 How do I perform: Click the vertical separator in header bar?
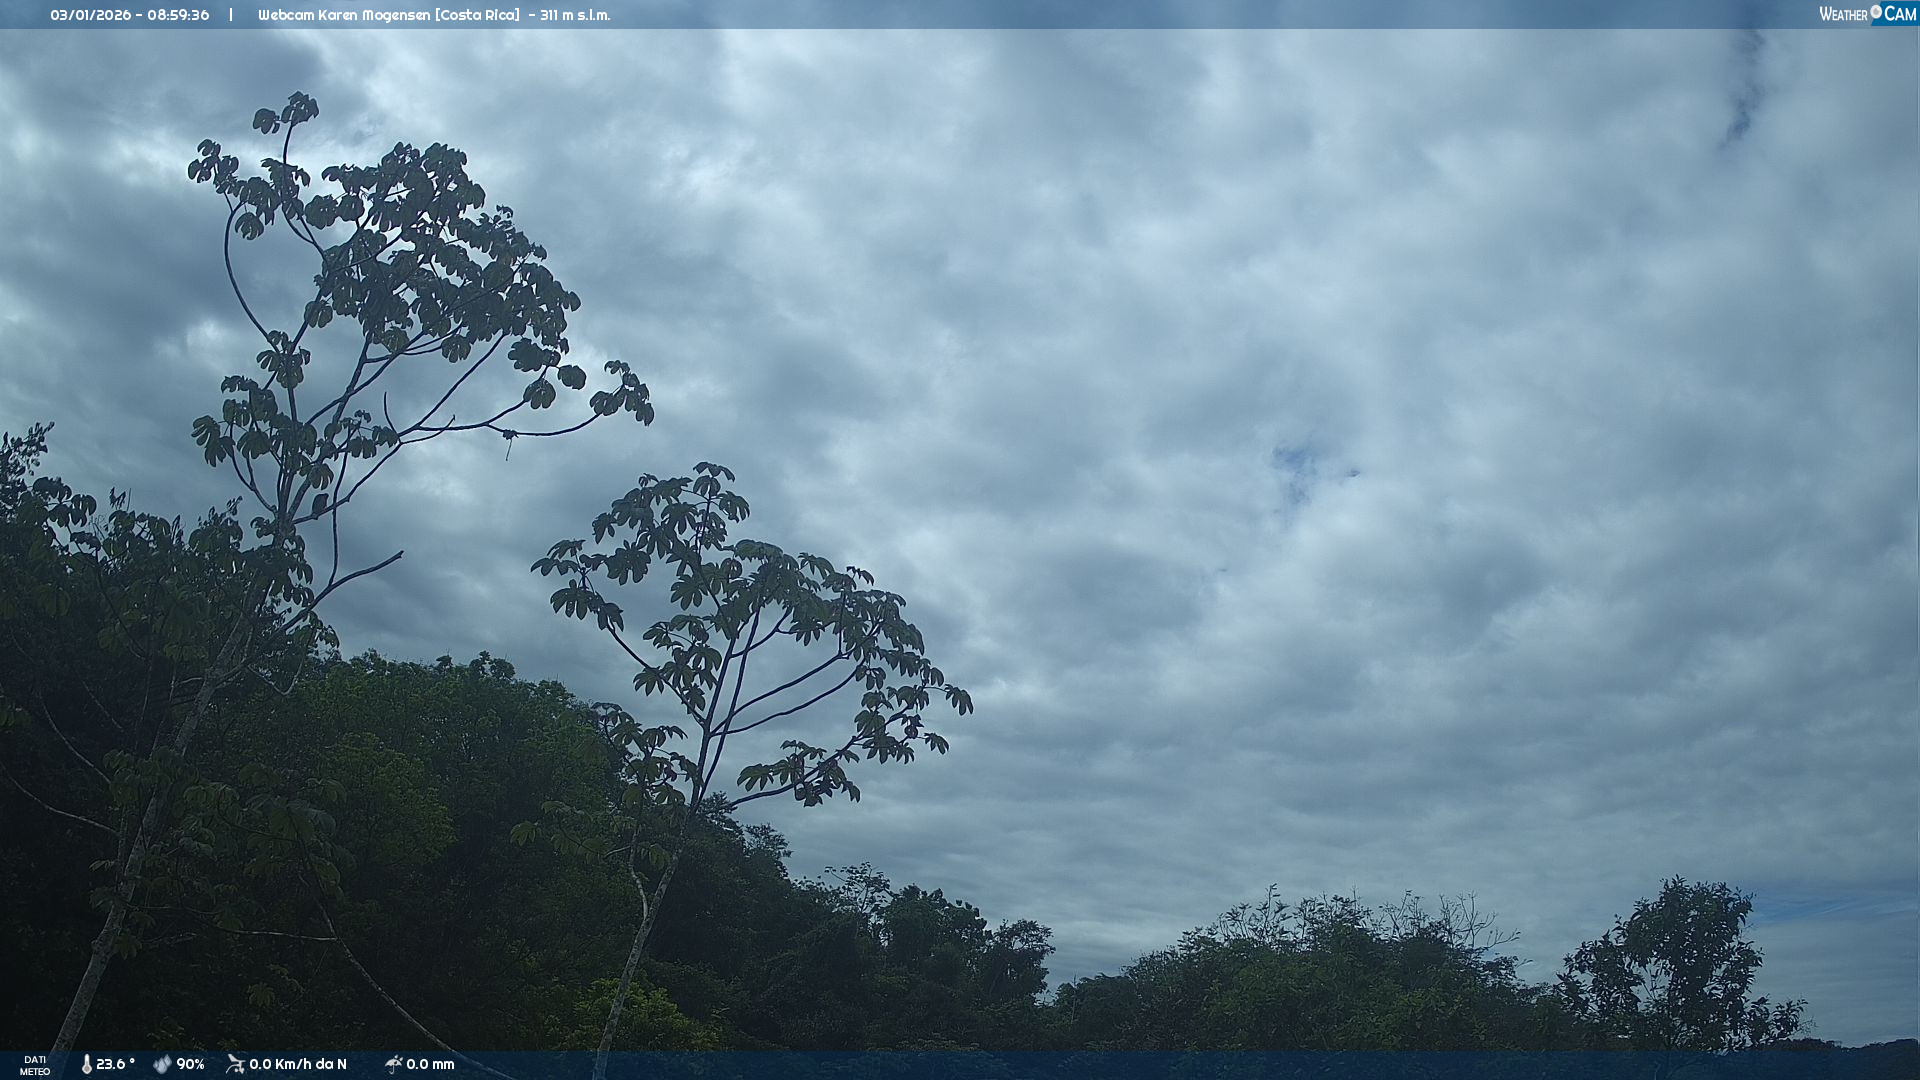click(x=231, y=15)
